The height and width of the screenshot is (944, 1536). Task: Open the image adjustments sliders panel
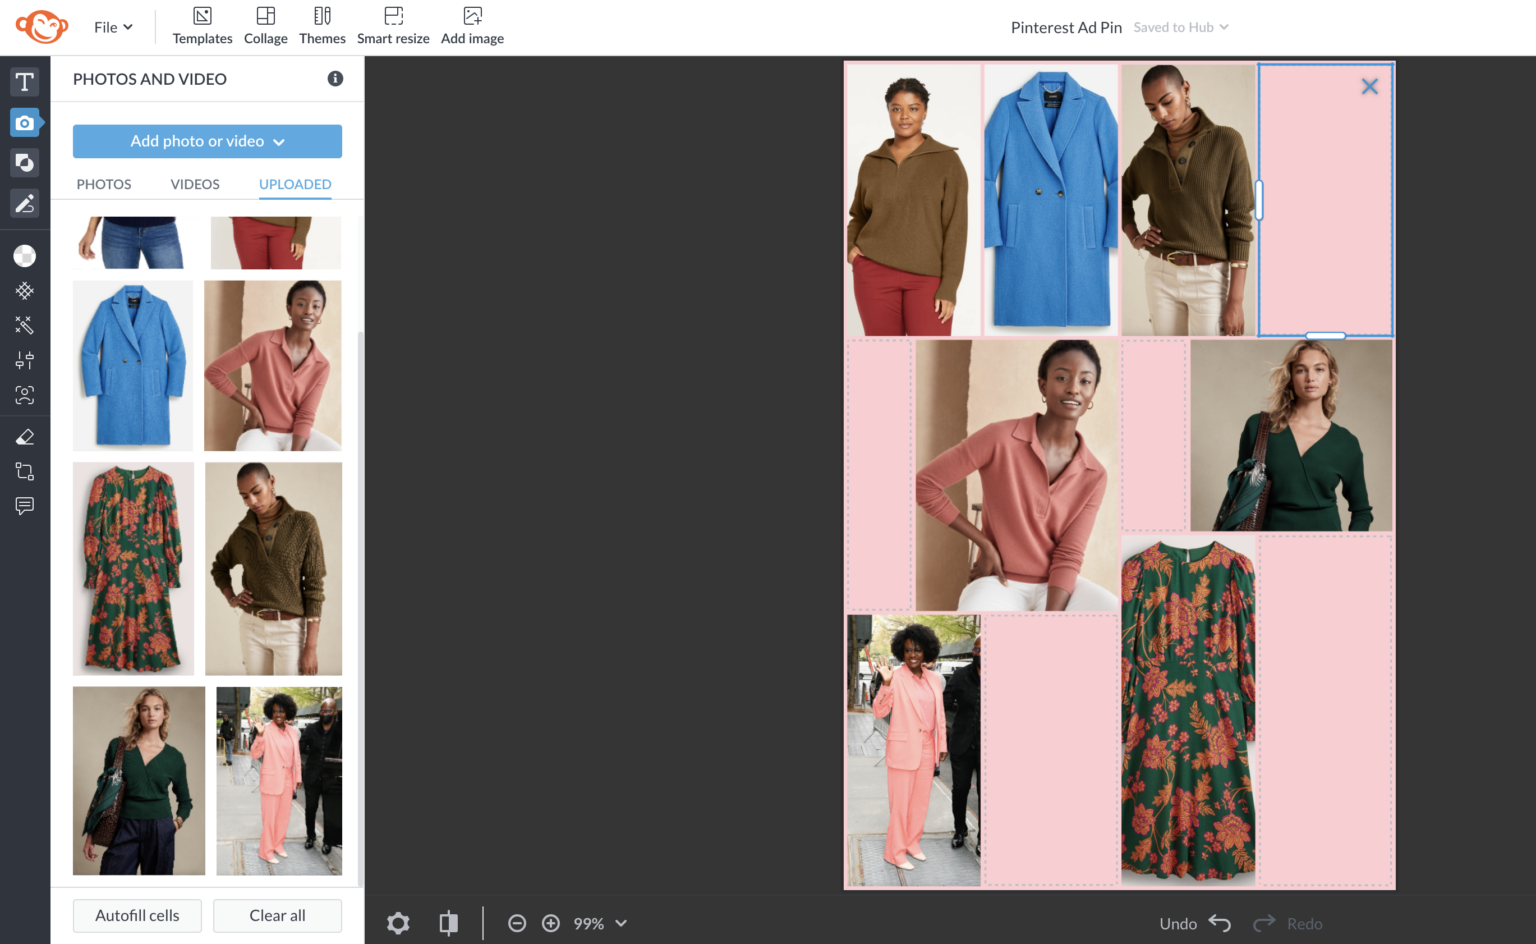pyautogui.click(x=24, y=360)
